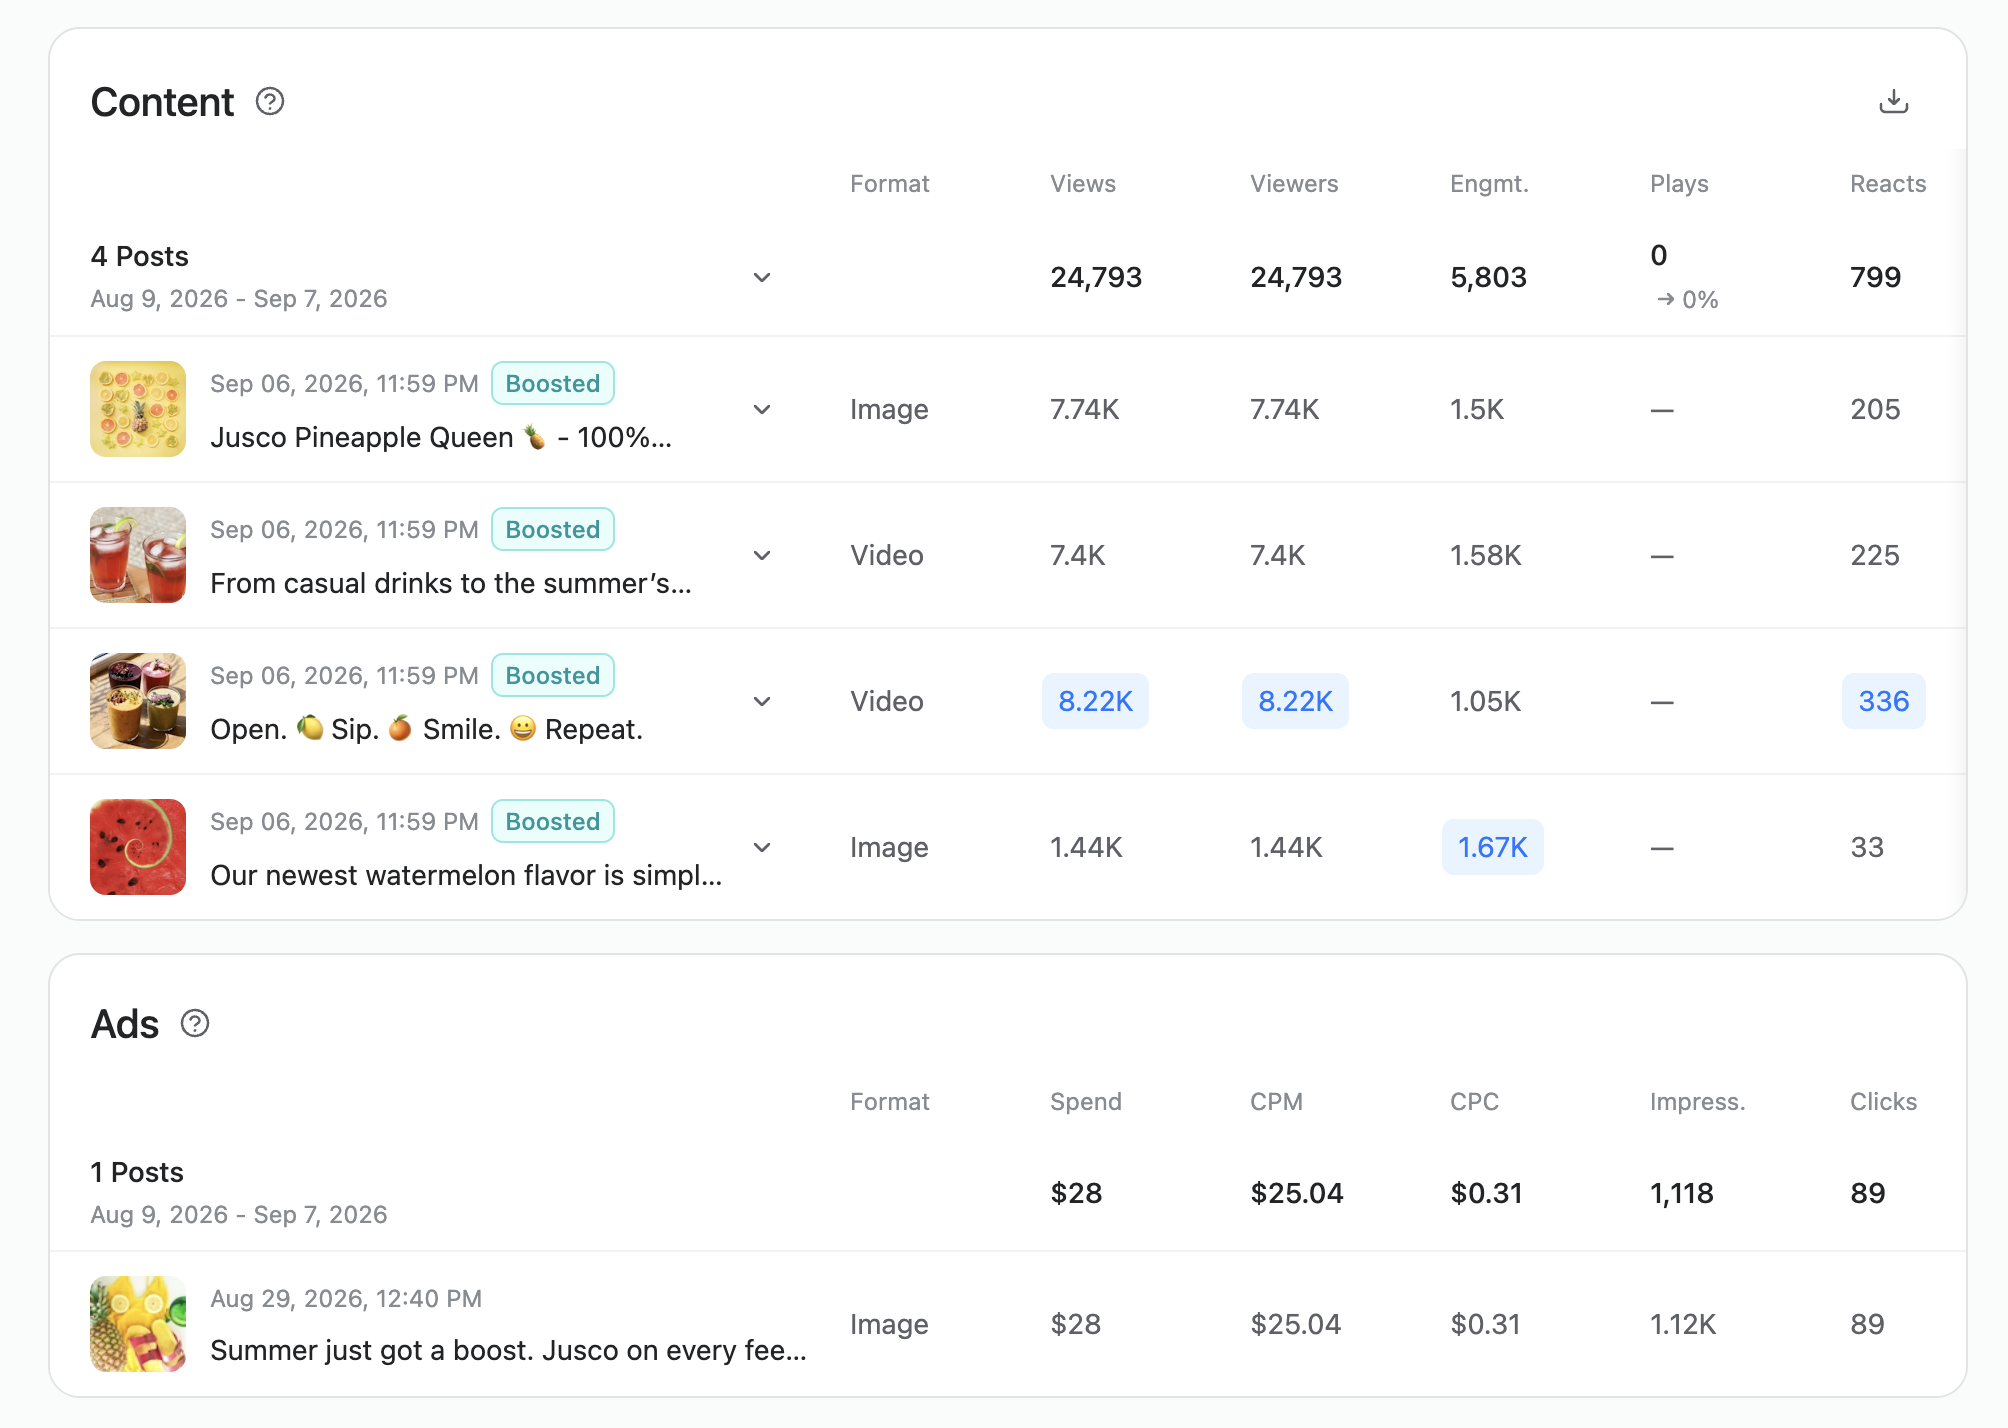This screenshot has width=2008, height=1428.
Task: Select the highlighted 336 reacts value
Action: (1884, 701)
